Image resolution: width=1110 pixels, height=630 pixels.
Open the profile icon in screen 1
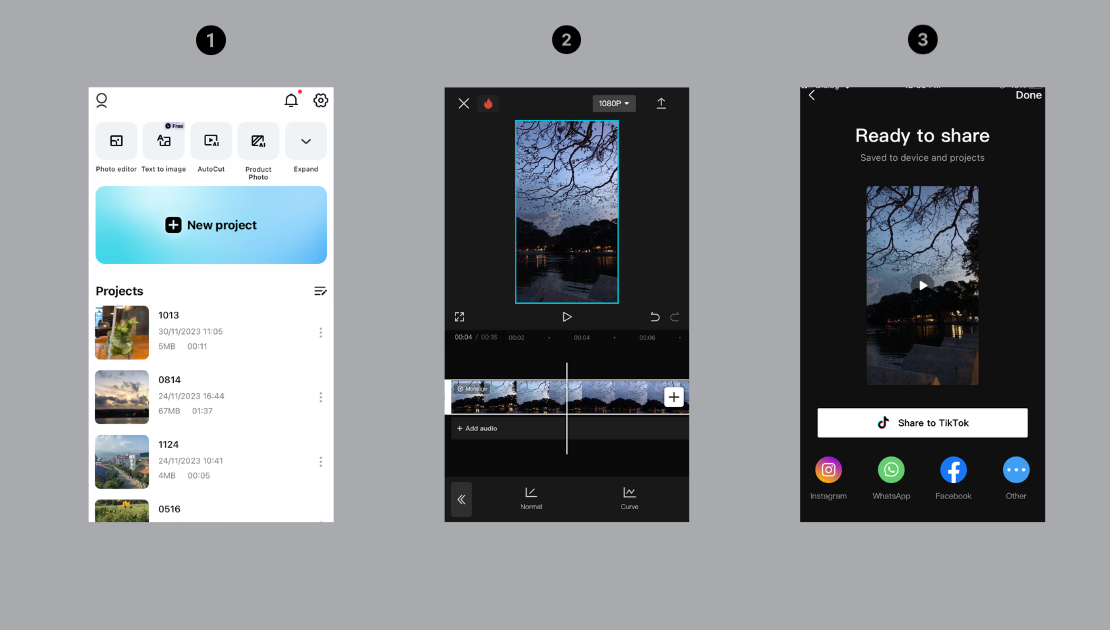[102, 101]
